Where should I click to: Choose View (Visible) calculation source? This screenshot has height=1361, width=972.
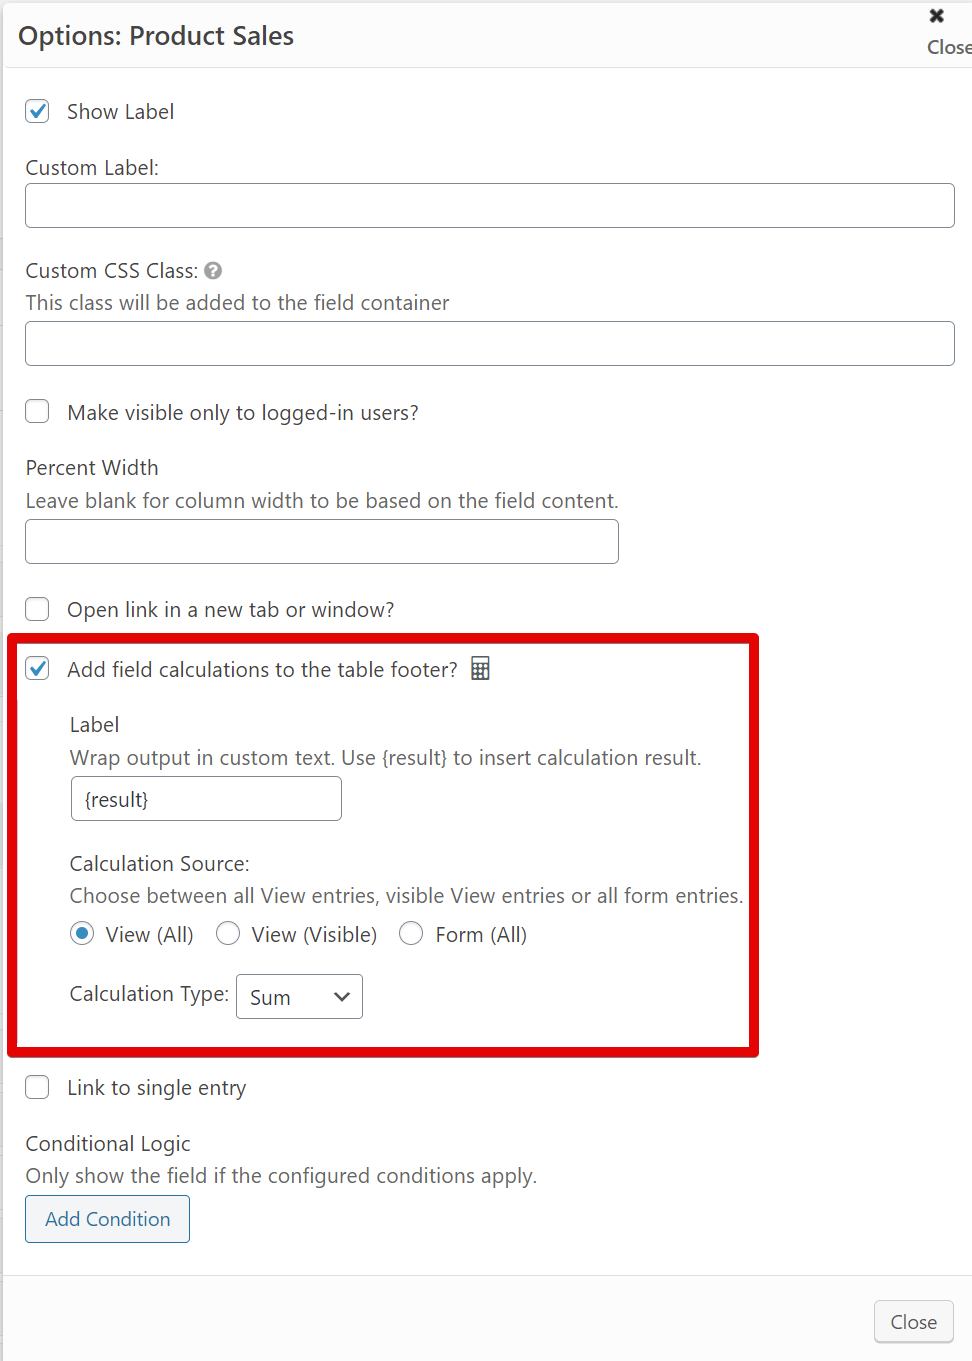(228, 934)
